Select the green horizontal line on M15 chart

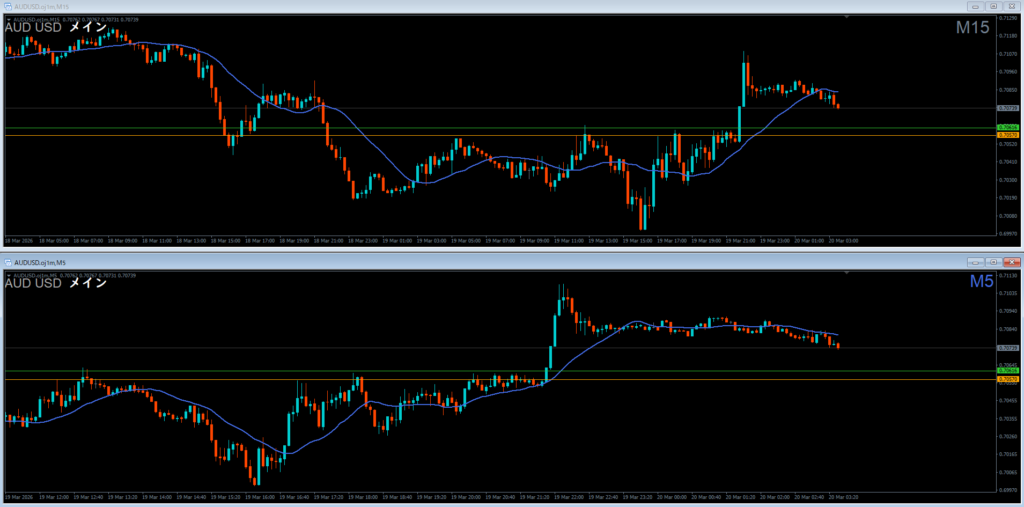tap(500, 127)
